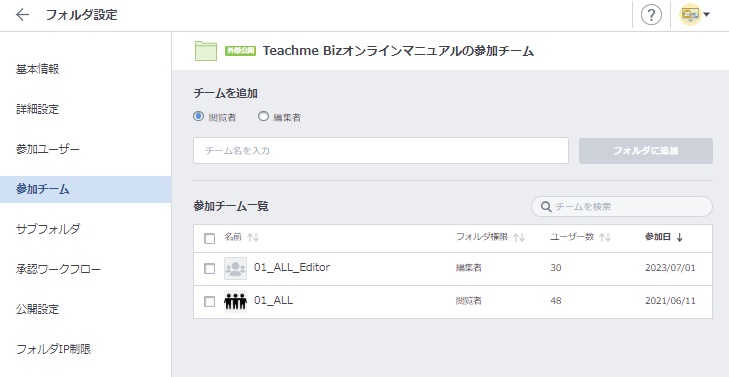Sort by 参加日 descending arrow
This screenshot has height=377, width=729.
tap(679, 238)
